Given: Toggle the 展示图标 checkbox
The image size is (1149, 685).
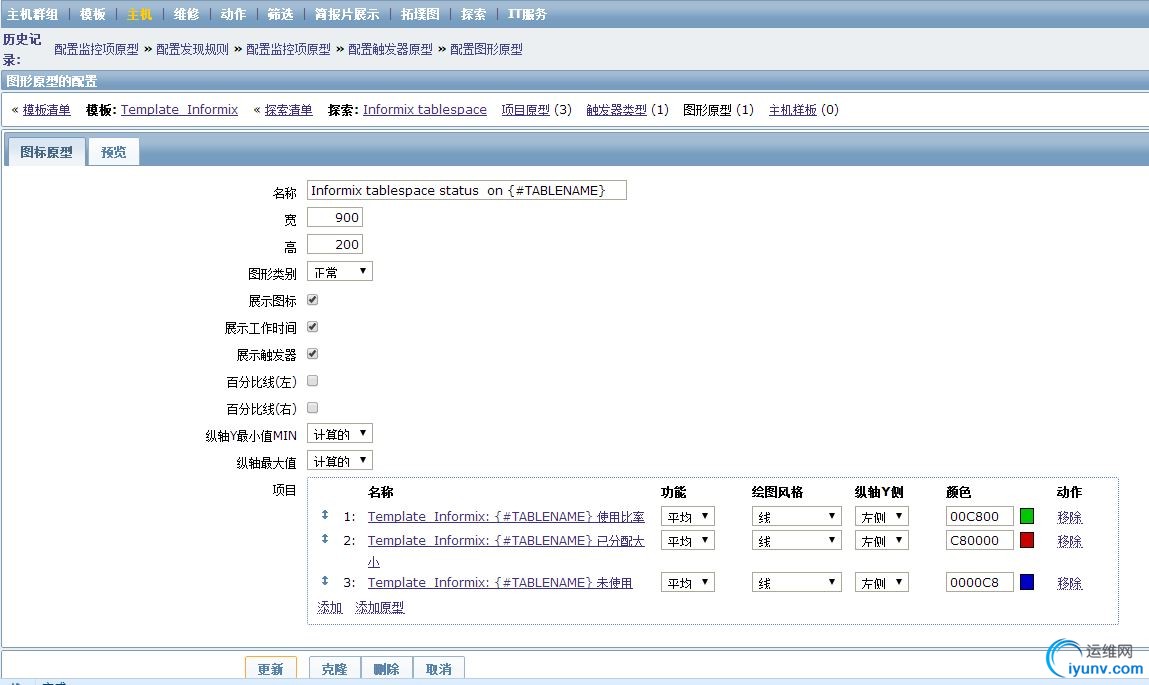Looking at the screenshot, I should point(312,300).
